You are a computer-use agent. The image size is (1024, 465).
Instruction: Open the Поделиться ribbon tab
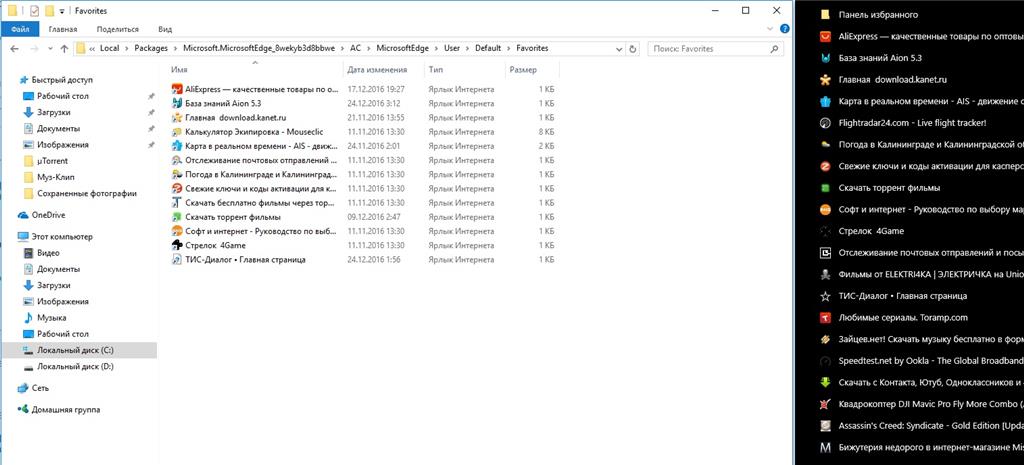pyautogui.click(x=118, y=29)
